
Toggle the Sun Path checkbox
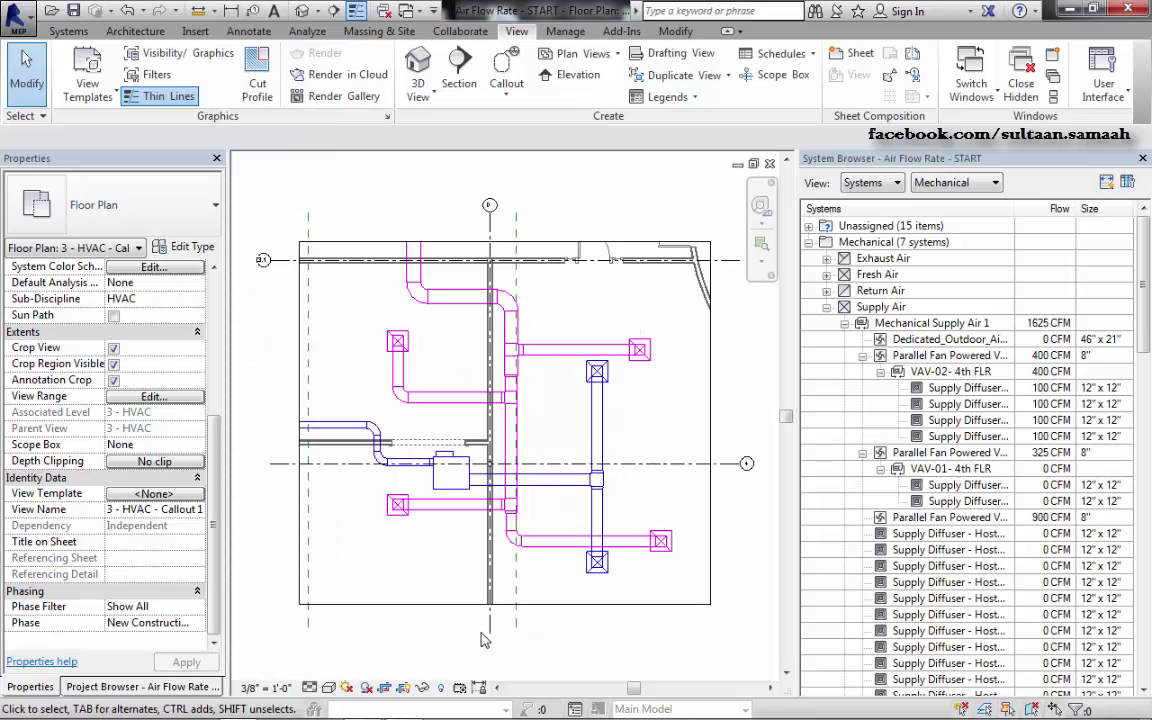(x=114, y=316)
